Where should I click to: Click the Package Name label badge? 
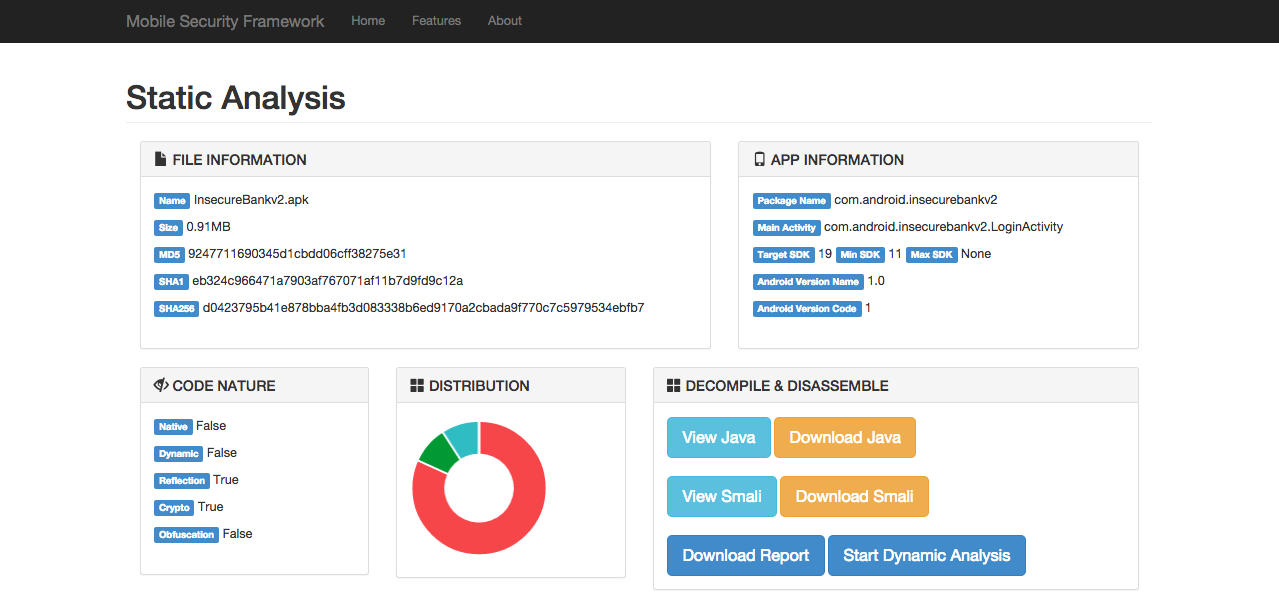tap(792, 201)
